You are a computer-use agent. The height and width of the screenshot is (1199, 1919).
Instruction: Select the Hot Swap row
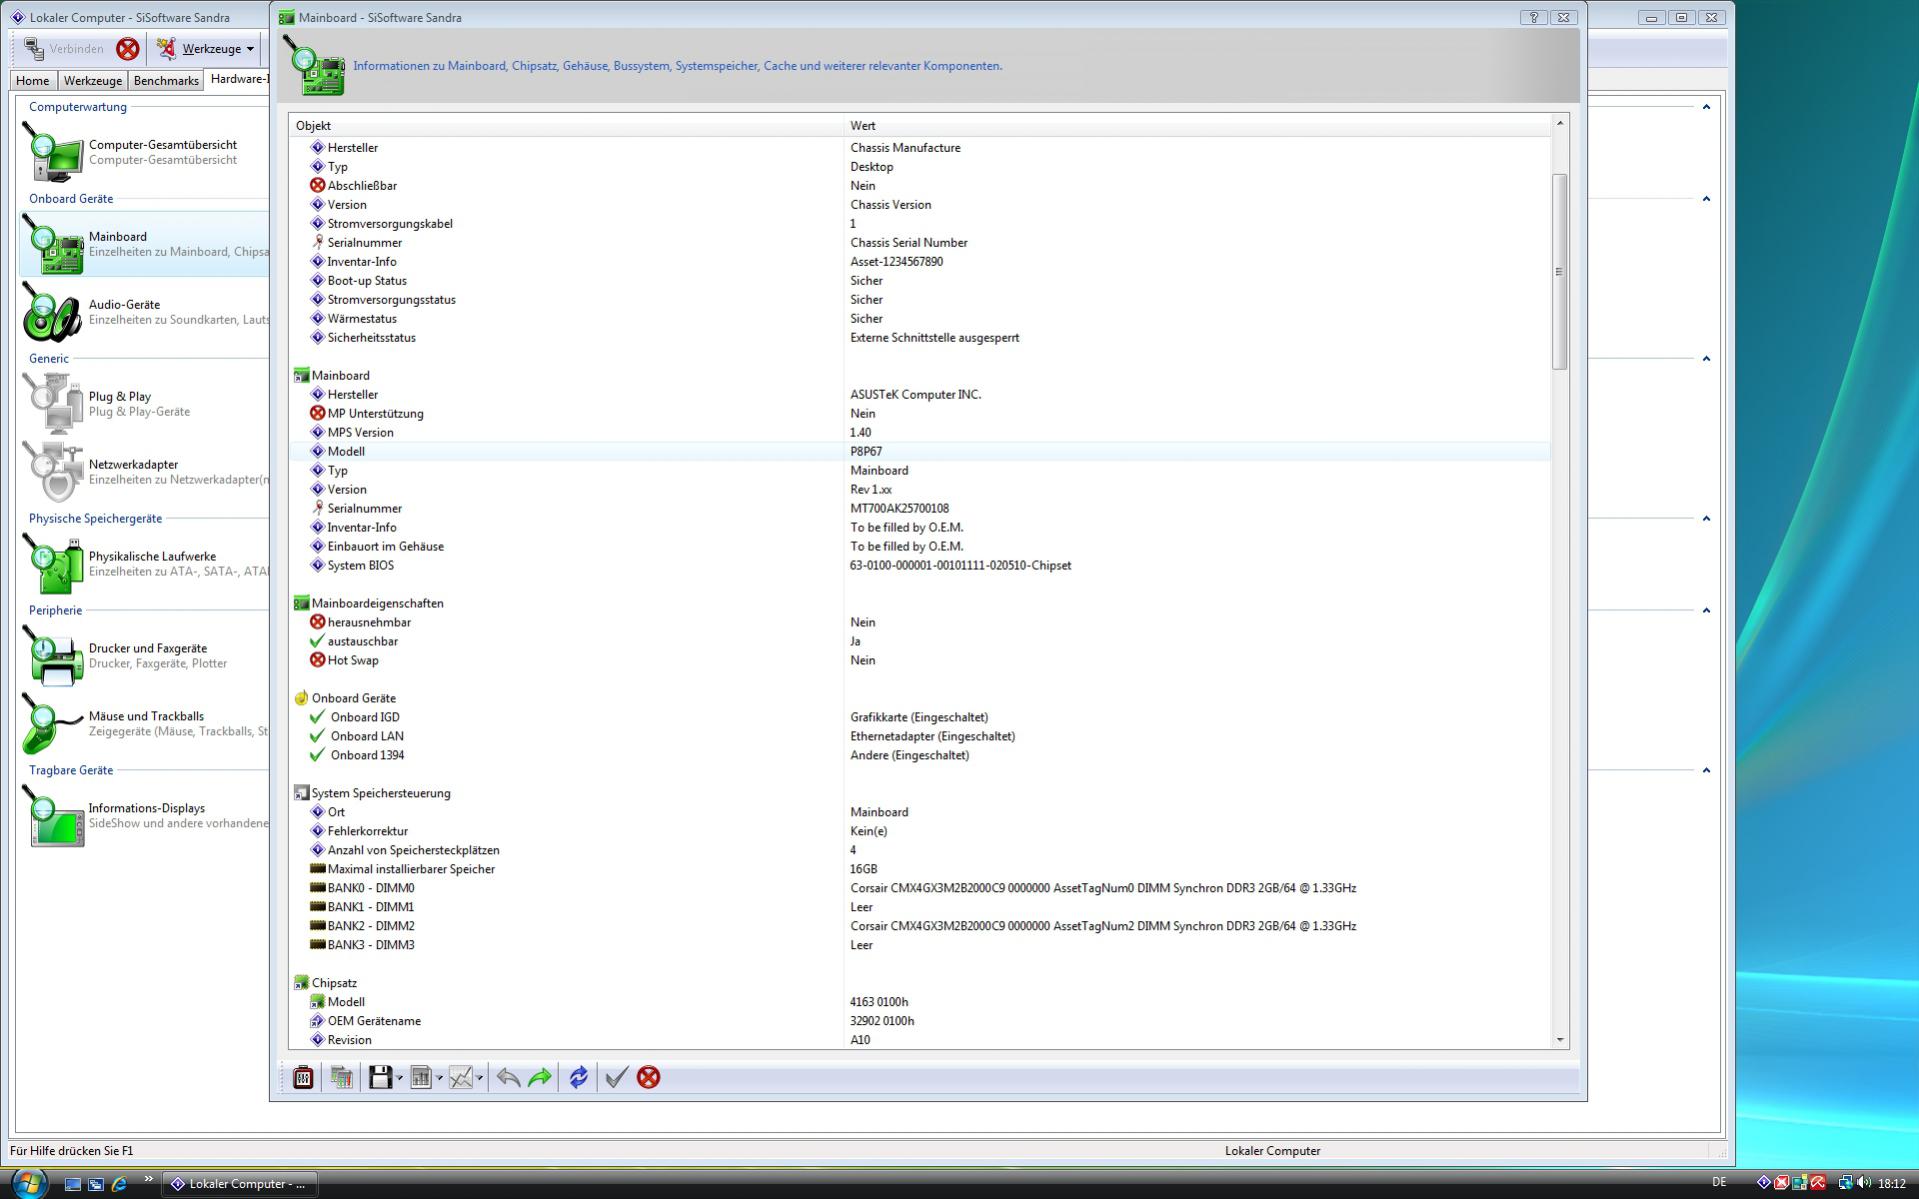(x=920, y=661)
